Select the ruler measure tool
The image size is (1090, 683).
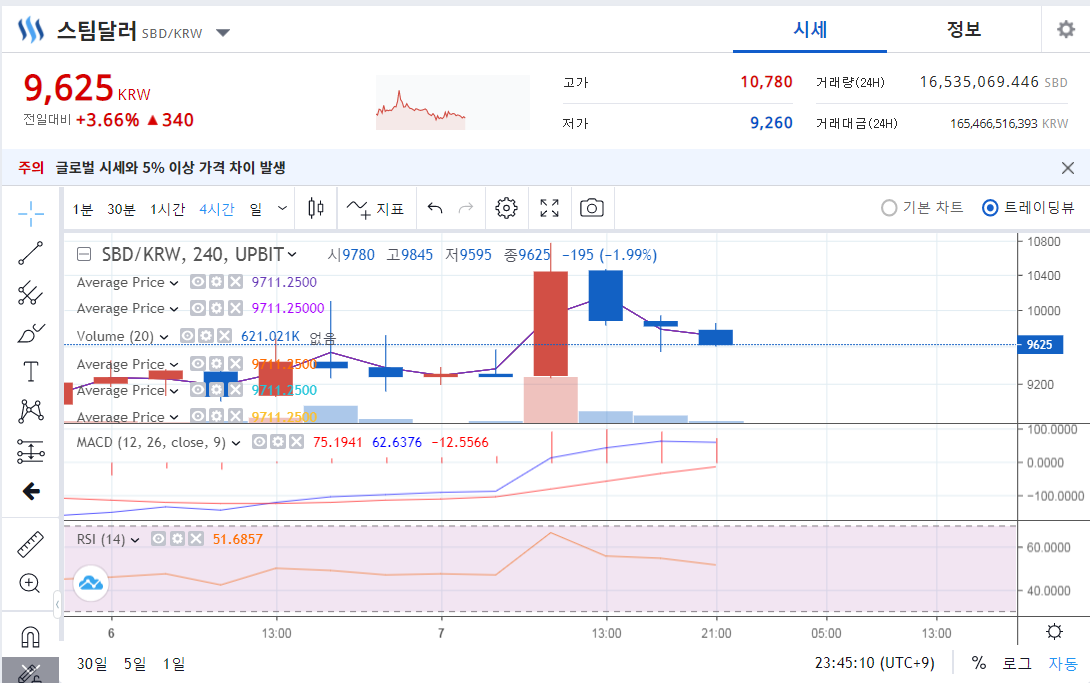(31, 544)
